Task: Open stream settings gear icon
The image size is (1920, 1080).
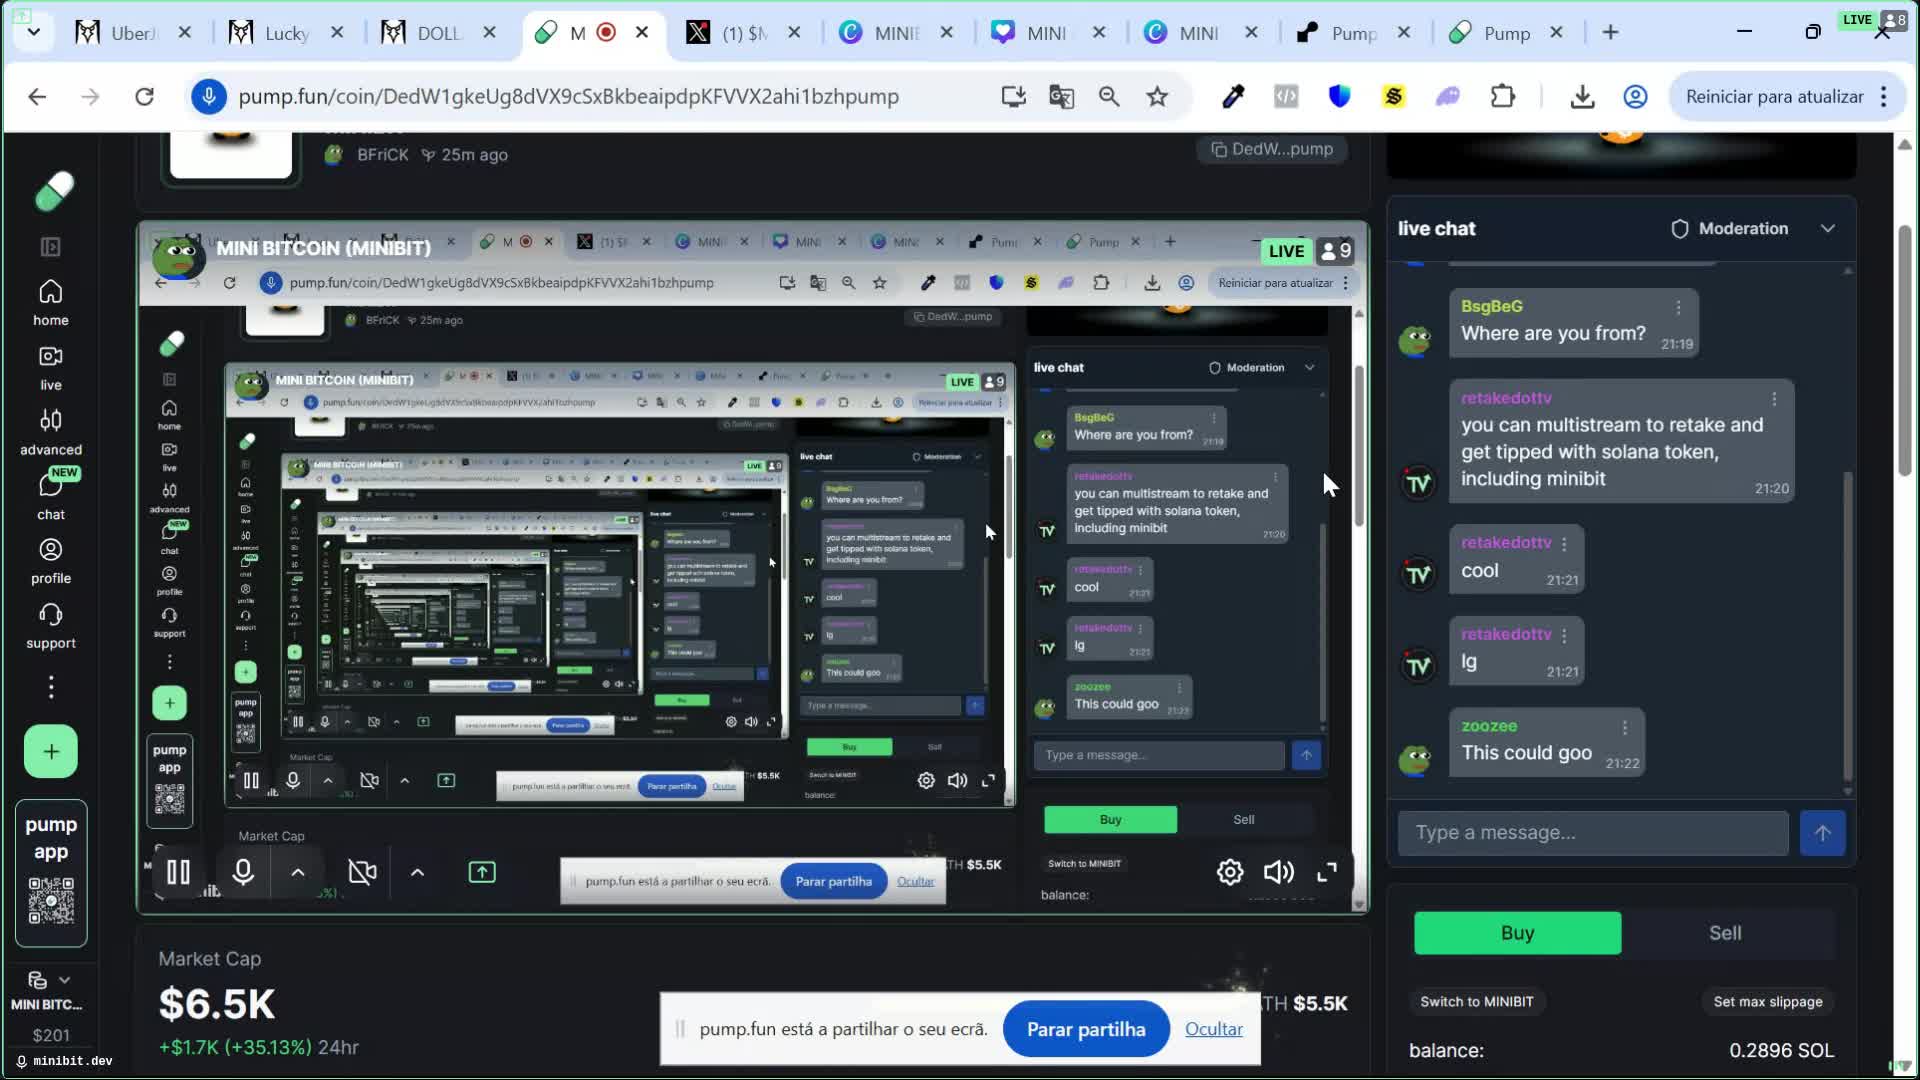Action: point(1229,872)
